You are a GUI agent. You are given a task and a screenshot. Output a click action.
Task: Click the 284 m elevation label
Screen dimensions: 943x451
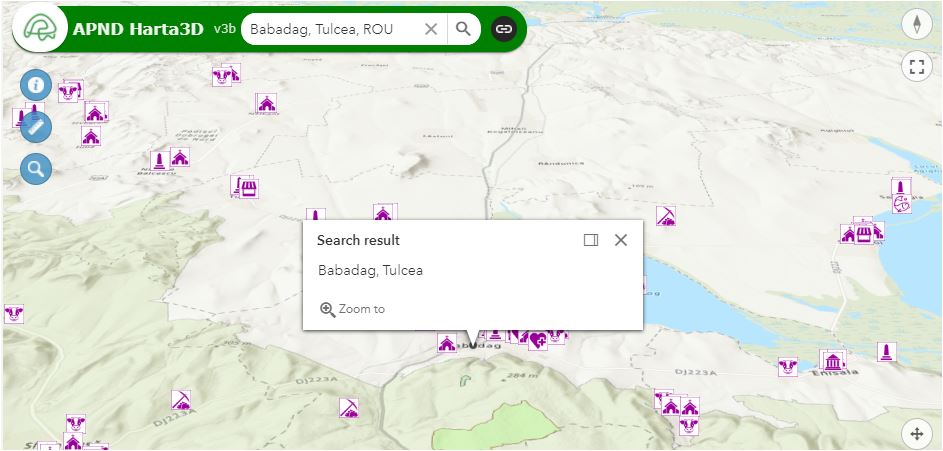524,376
